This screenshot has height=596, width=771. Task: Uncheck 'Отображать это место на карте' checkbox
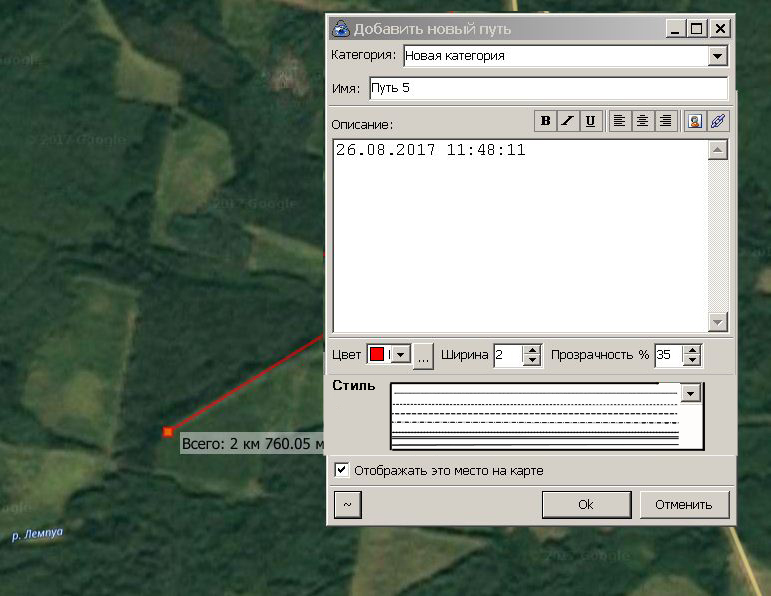[342, 470]
